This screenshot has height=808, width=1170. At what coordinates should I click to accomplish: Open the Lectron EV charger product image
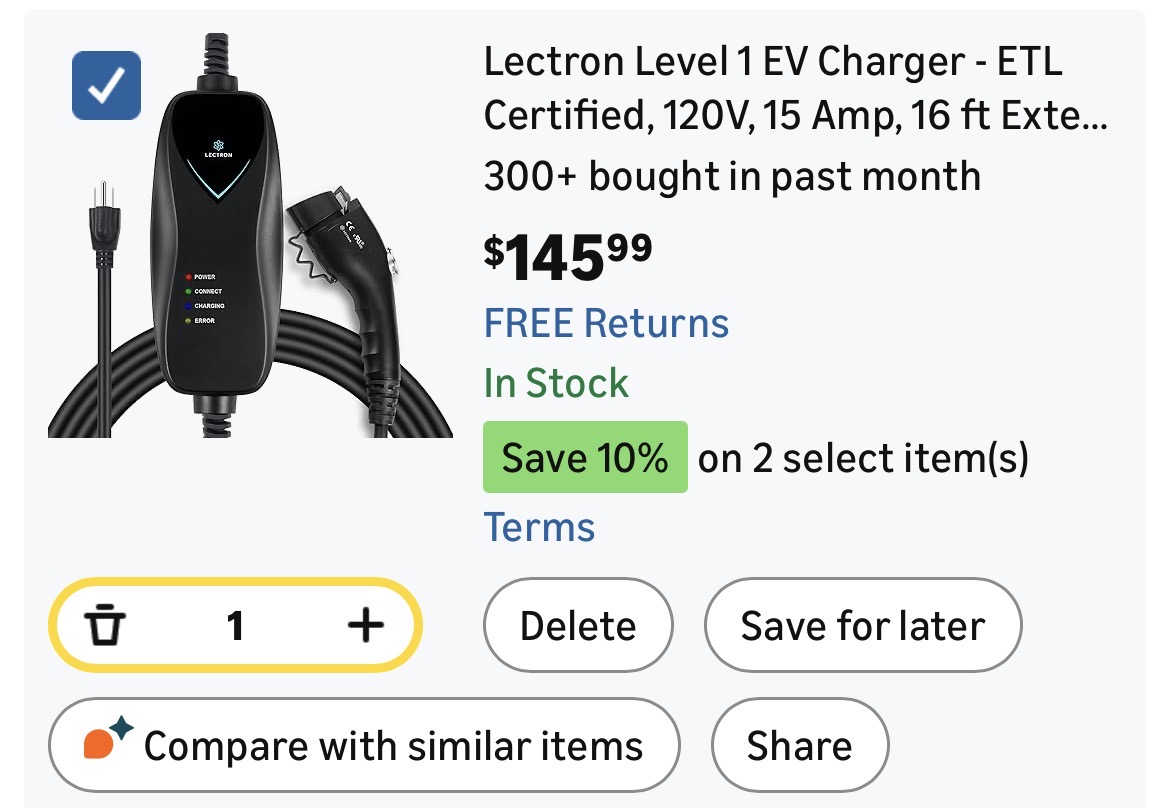[x=250, y=240]
